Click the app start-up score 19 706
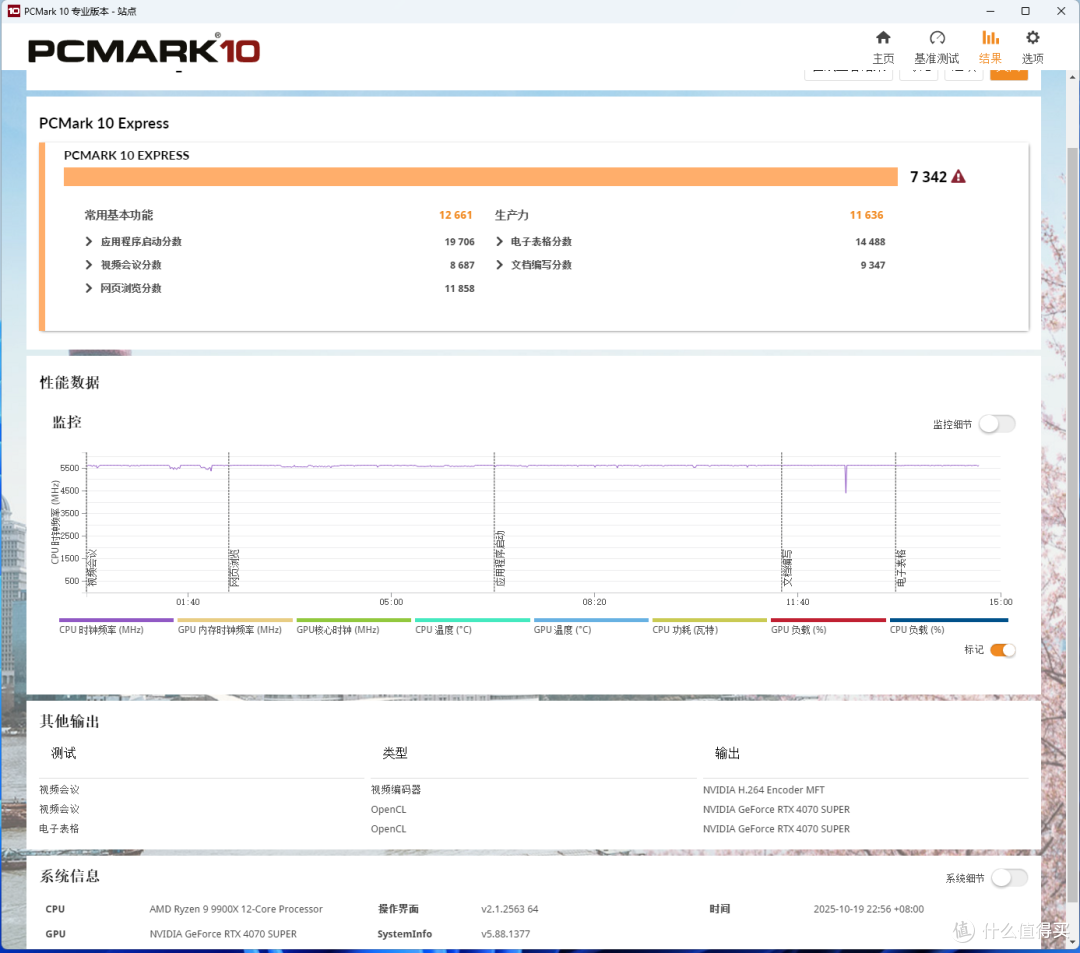 tap(459, 242)
